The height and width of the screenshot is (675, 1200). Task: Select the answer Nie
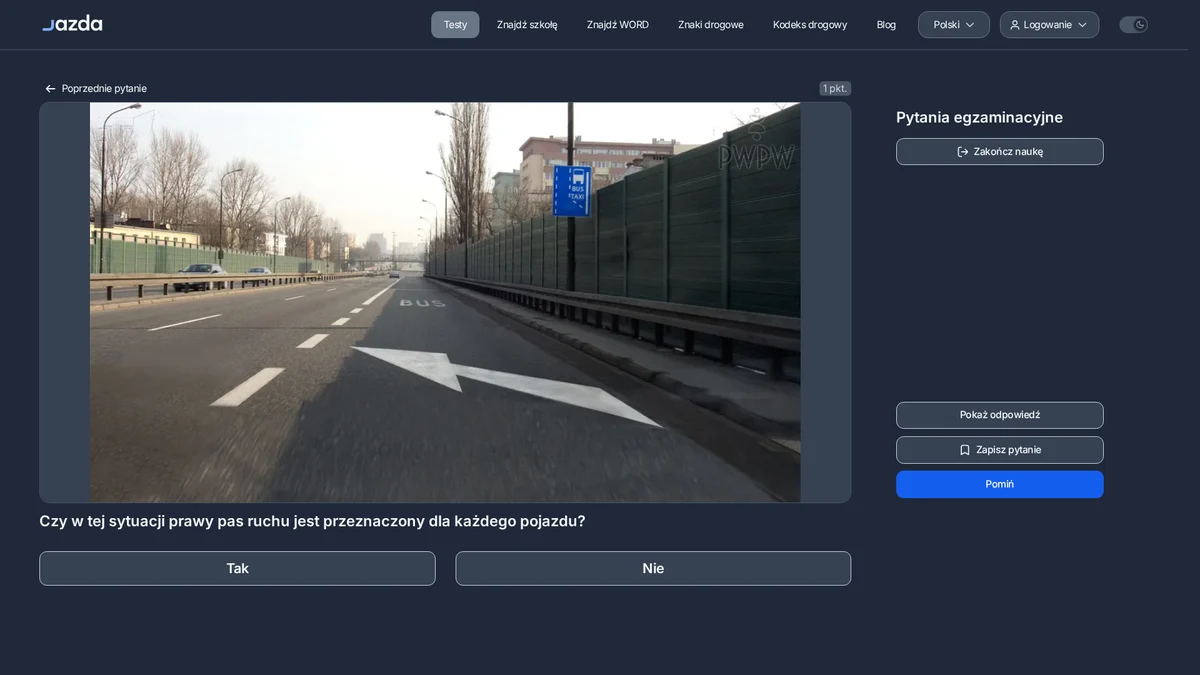[653, 568]
